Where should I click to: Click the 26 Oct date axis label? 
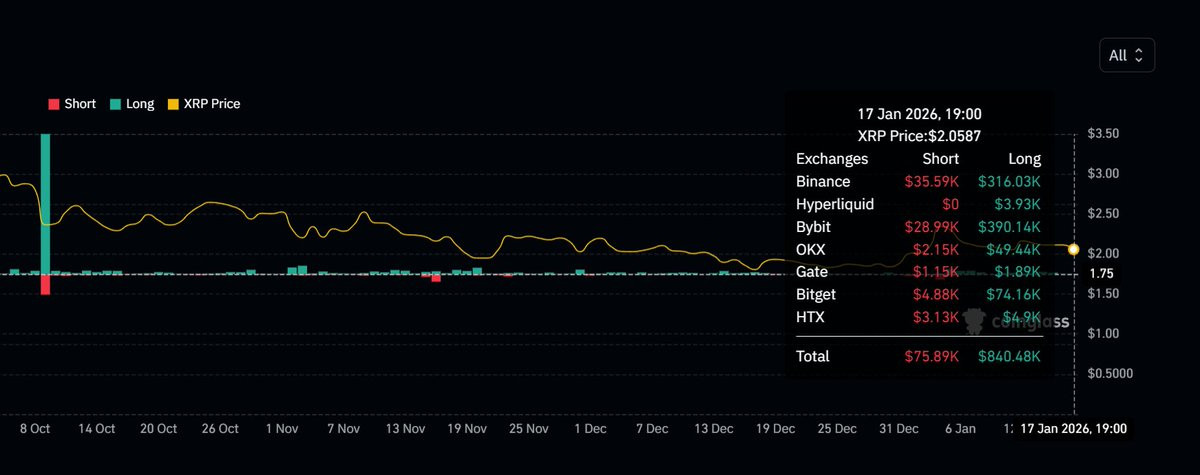coord(220,428)
